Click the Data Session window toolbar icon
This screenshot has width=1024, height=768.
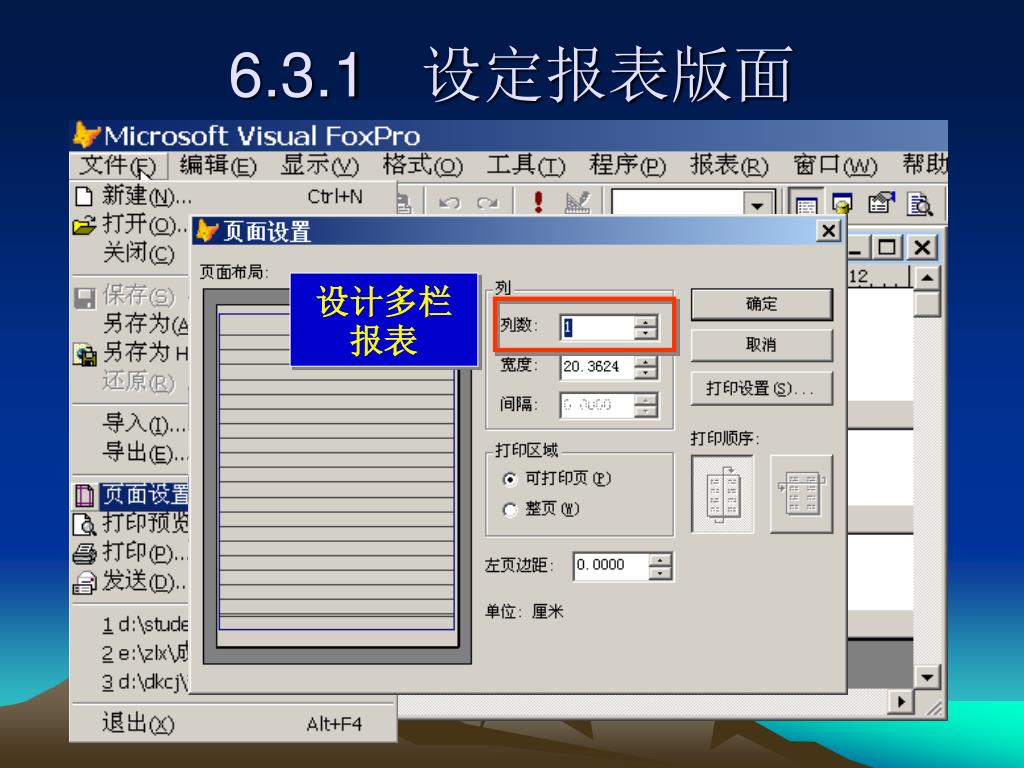point(842,205)
